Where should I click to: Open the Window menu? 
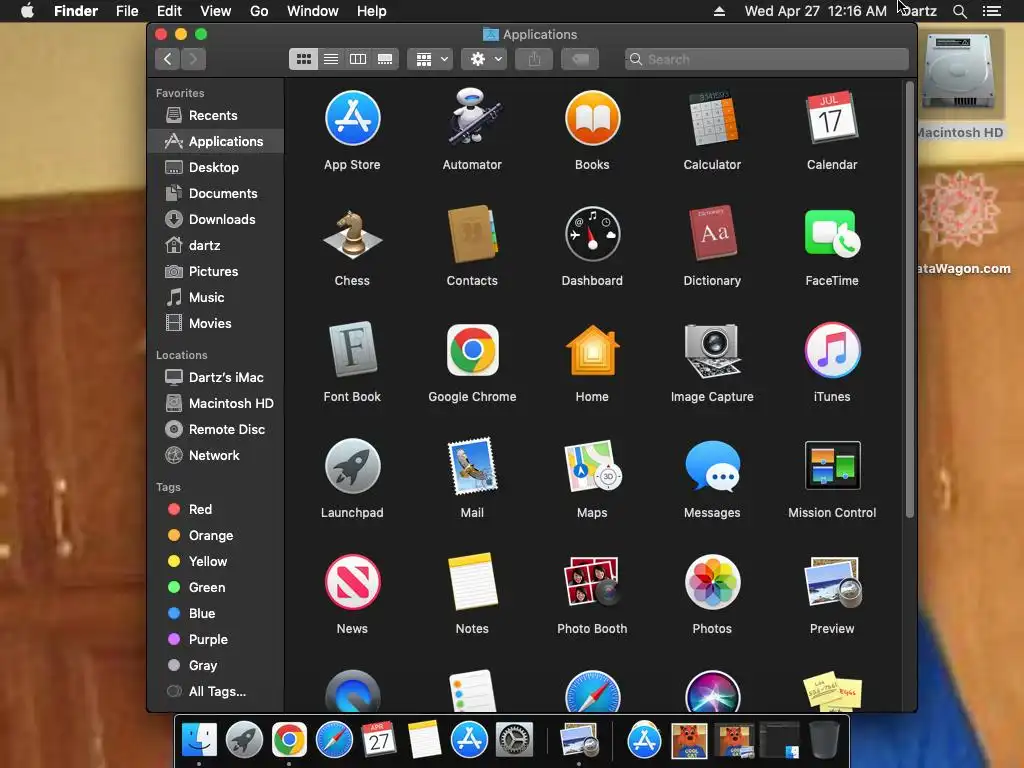tap(313, 11)
